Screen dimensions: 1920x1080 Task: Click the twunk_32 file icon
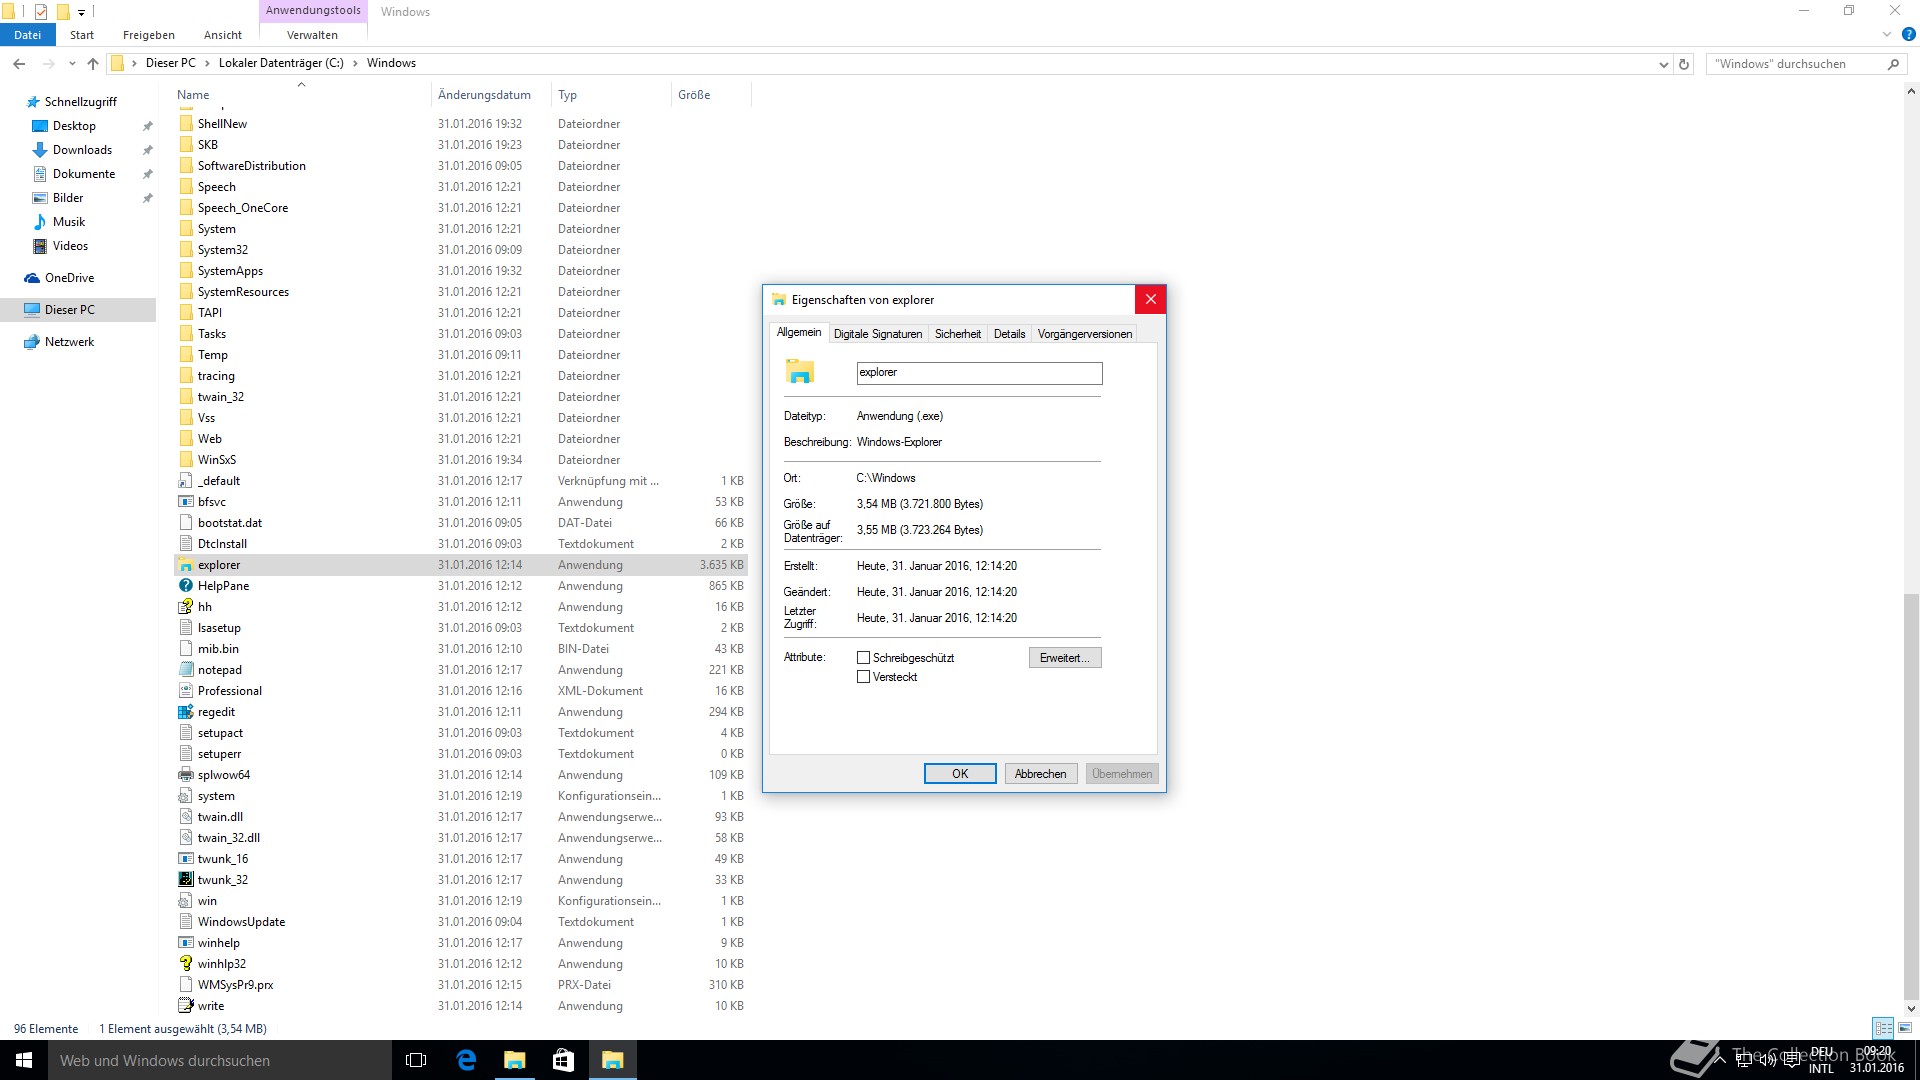pyautogui.click(x=185, y=880)
